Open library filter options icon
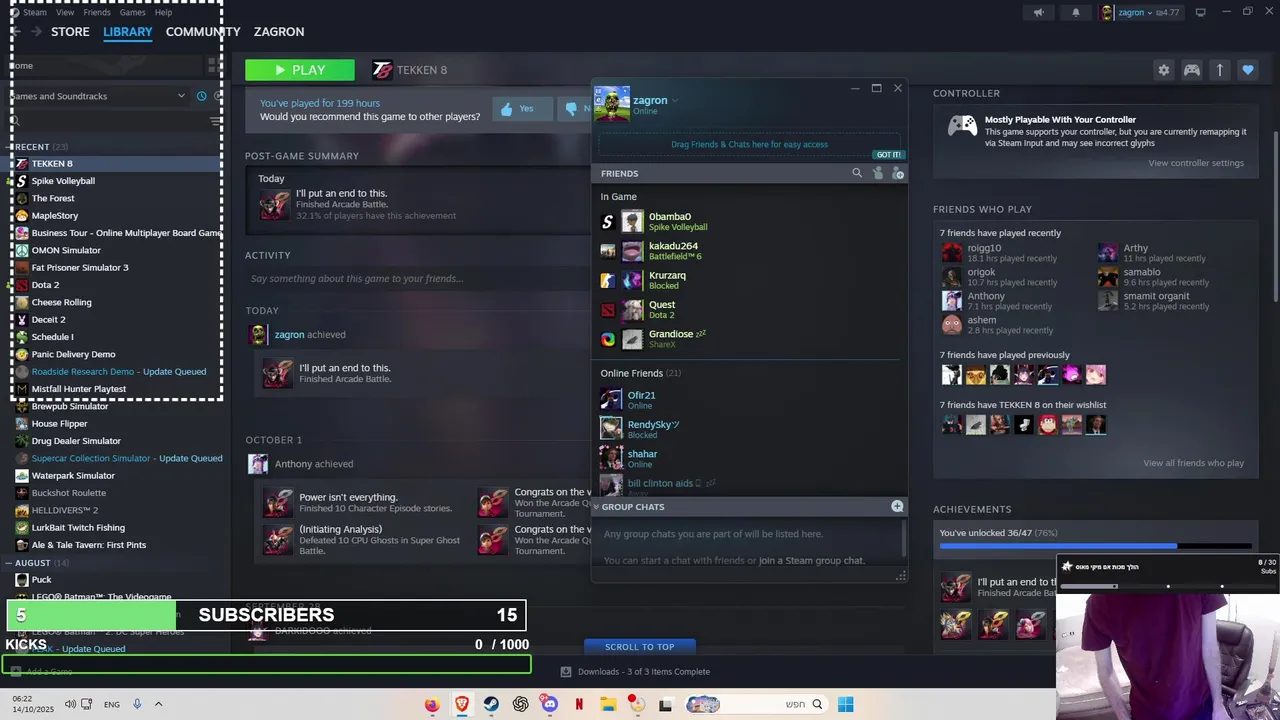1280x720 pixels. pos(216,120)
